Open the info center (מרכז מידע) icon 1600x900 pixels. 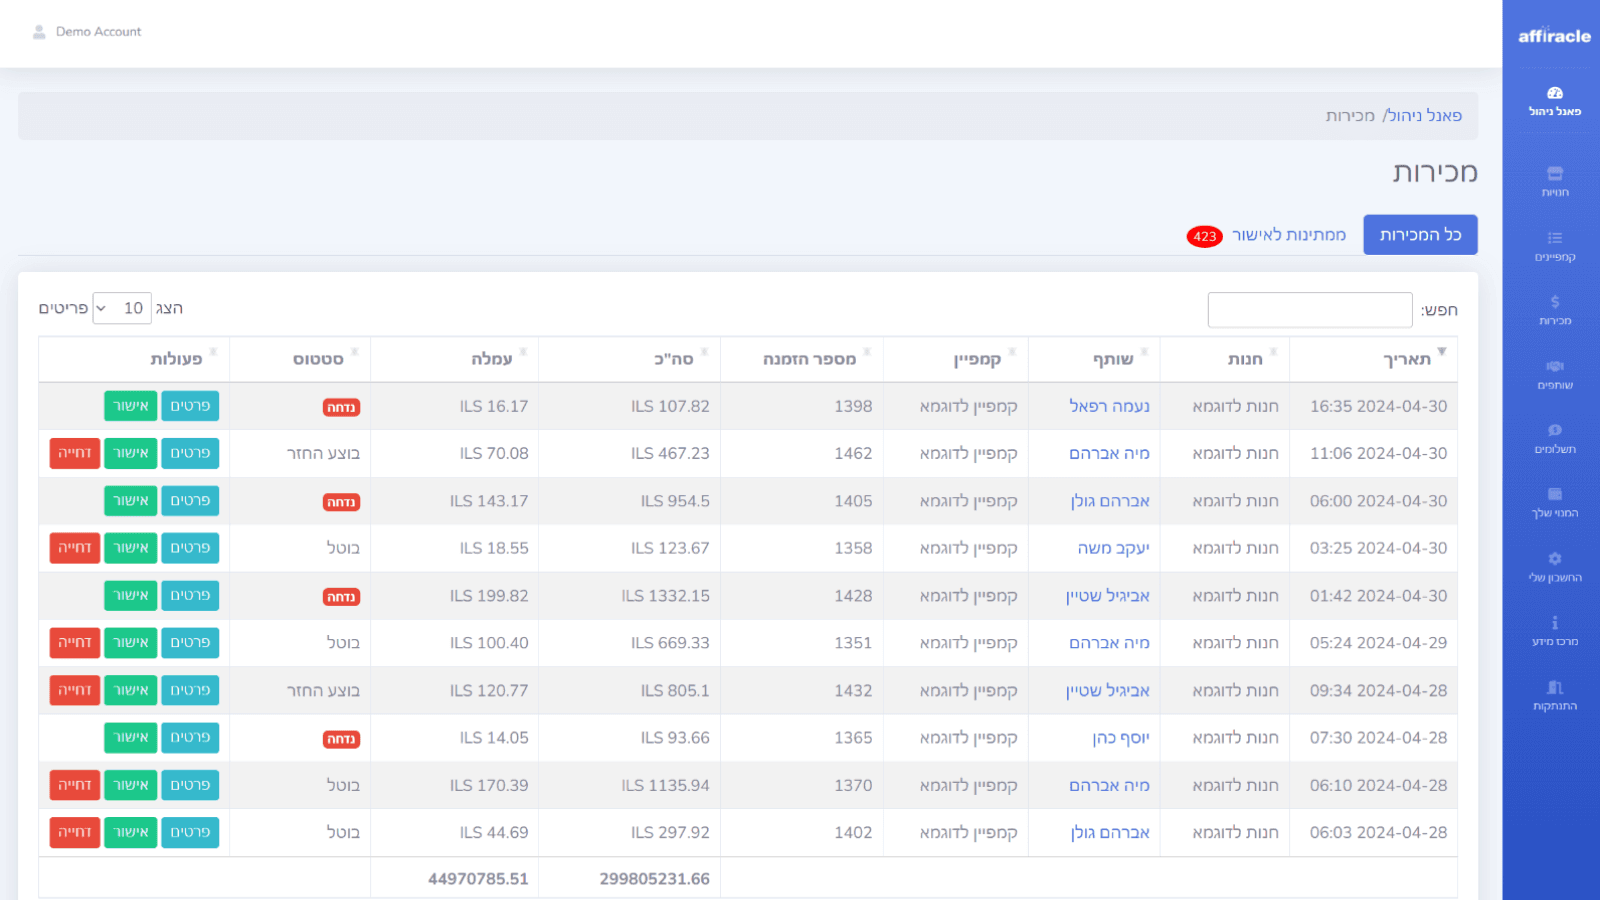coord(1554,623)
